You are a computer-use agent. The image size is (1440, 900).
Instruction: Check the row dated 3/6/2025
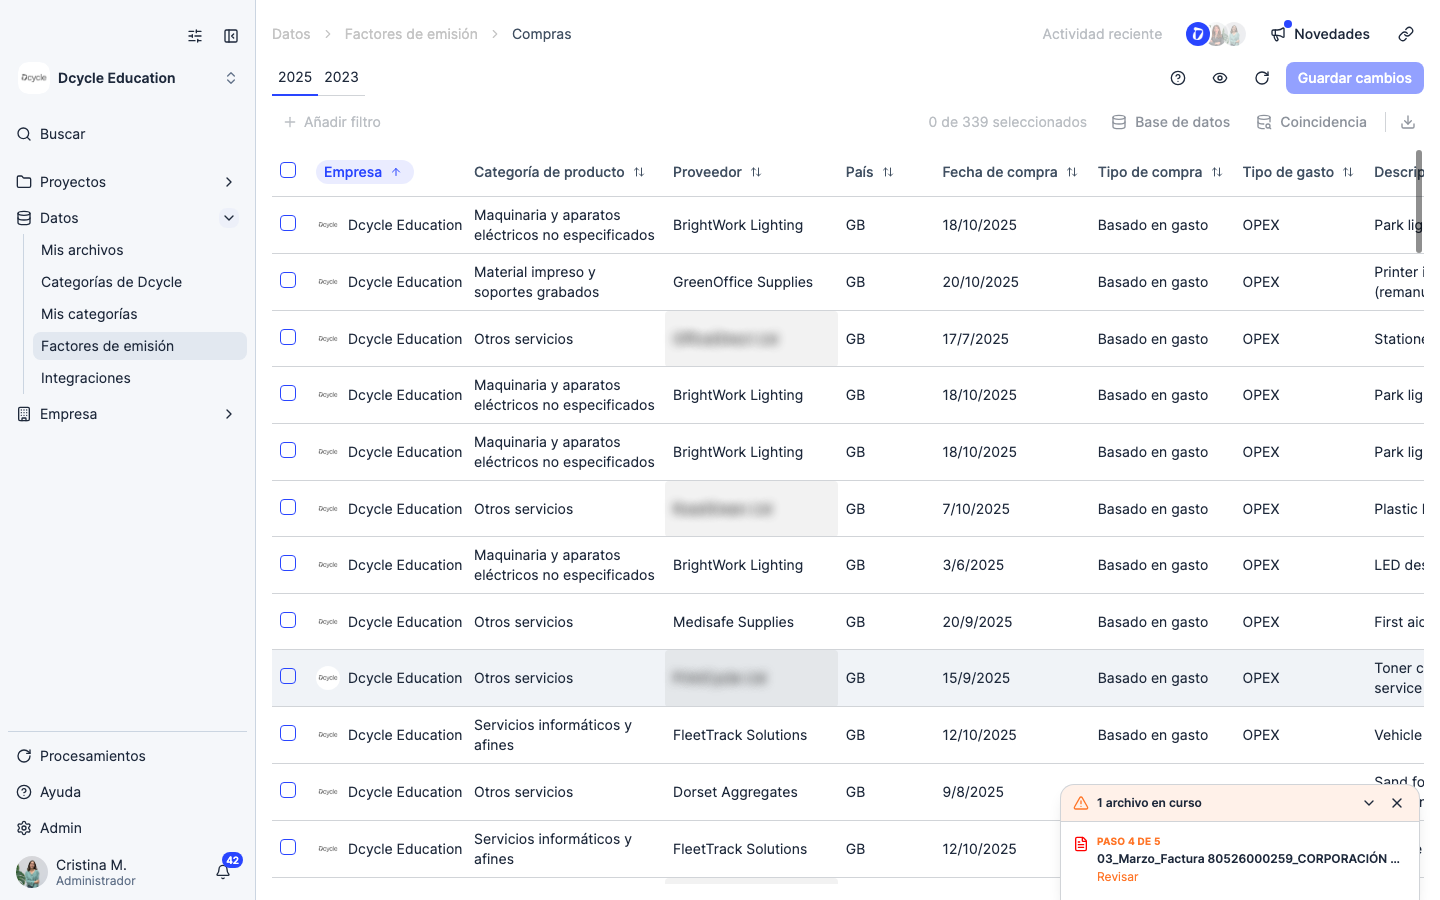click(x=288, y=563)
